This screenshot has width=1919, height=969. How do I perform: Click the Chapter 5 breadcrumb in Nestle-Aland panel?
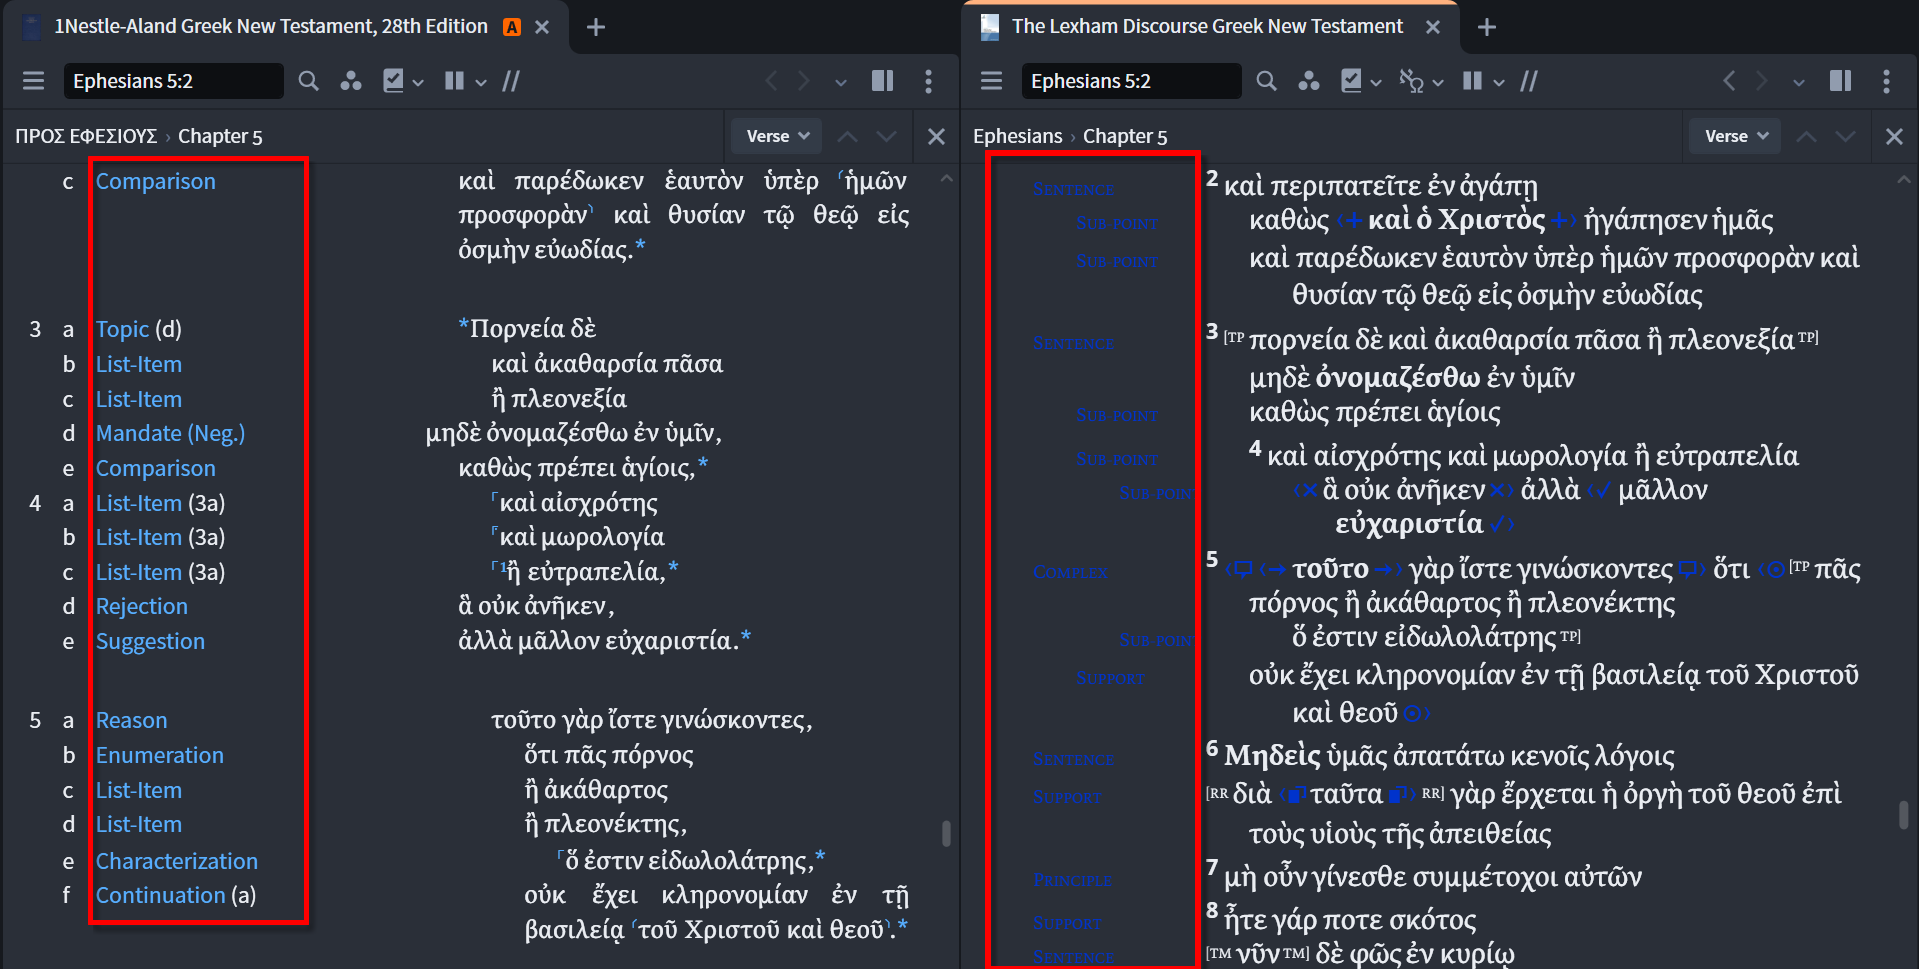click(220, 136)
